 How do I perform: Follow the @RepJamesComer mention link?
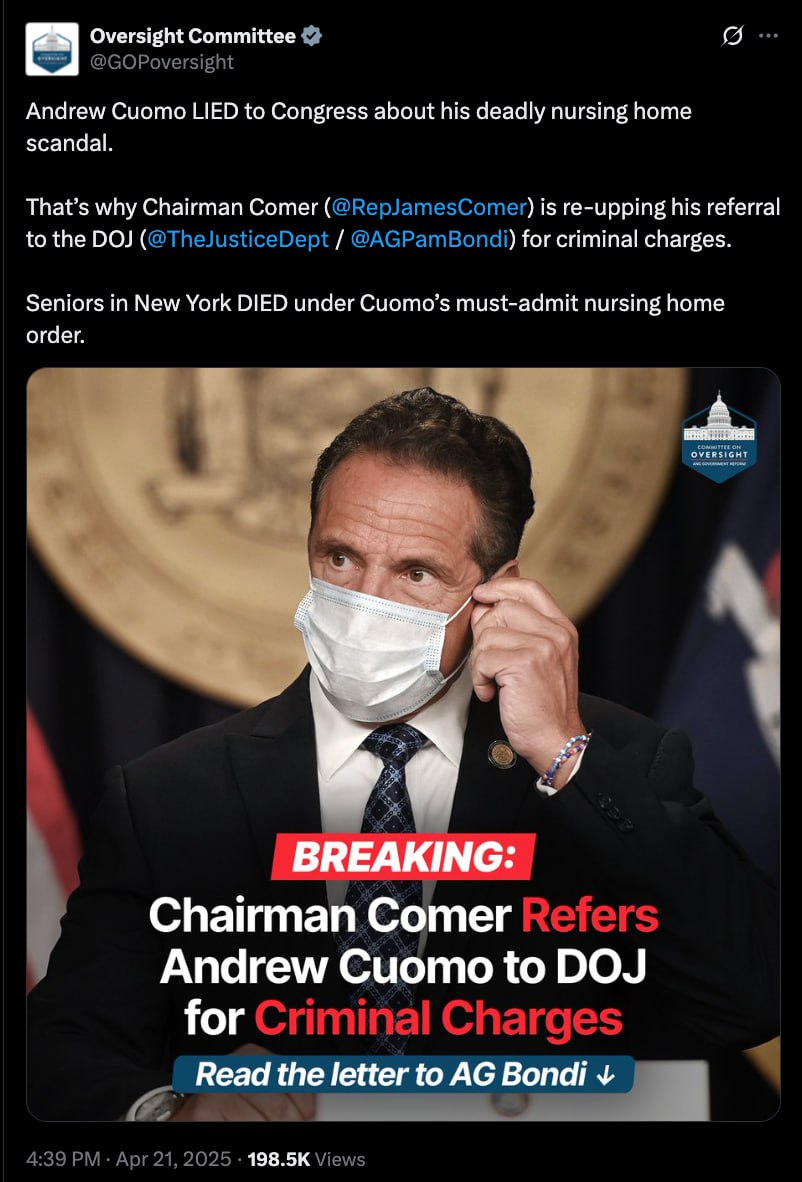pos(427,207)
